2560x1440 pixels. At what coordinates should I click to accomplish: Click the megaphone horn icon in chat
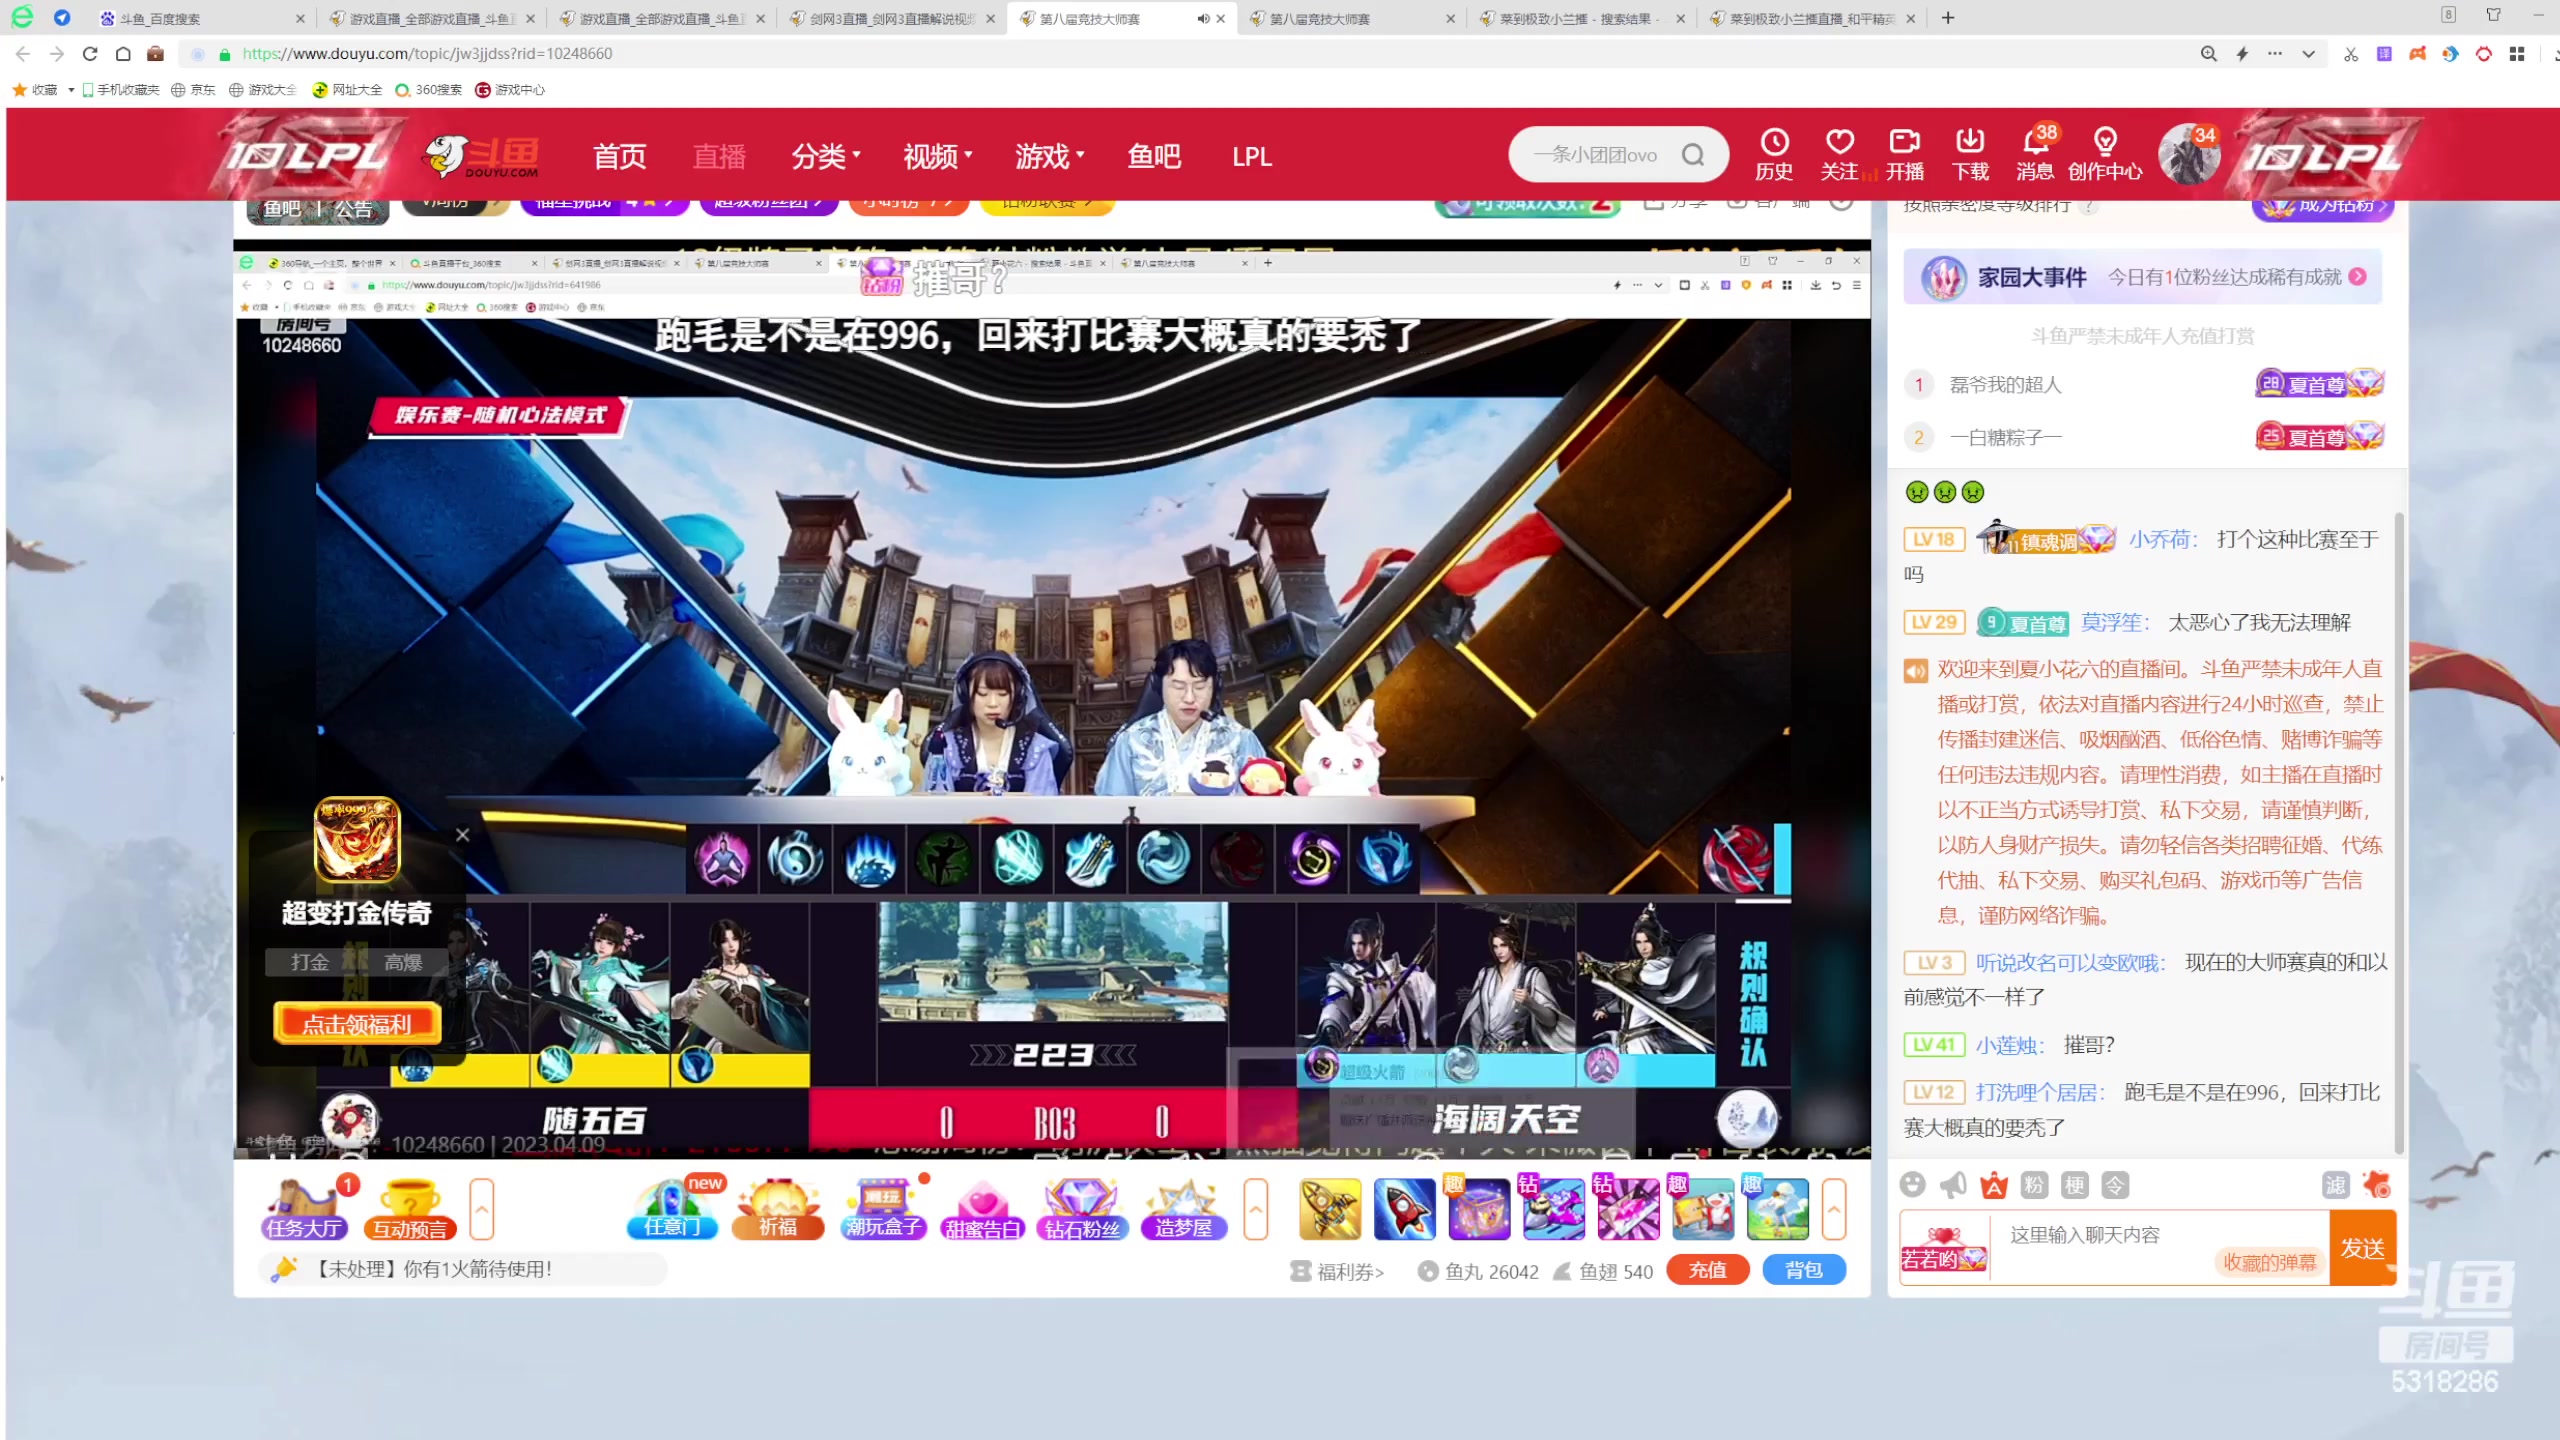point(1953,1185)
